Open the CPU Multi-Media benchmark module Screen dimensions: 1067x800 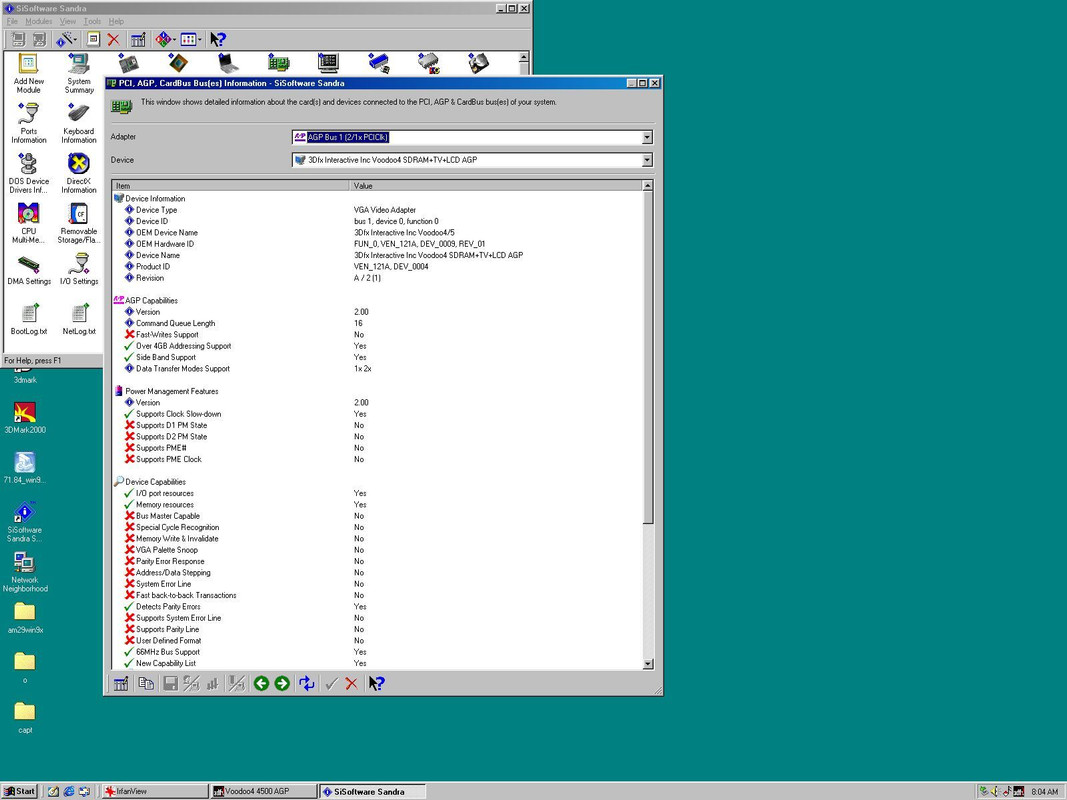click(29, 223)
